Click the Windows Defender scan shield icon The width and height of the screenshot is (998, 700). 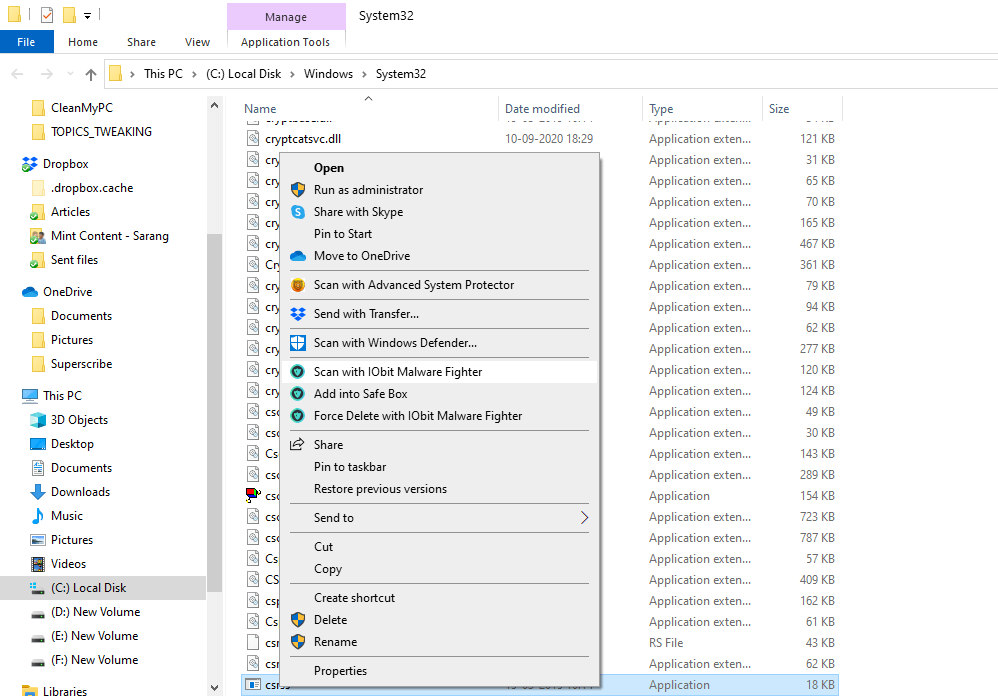point(297,343)
